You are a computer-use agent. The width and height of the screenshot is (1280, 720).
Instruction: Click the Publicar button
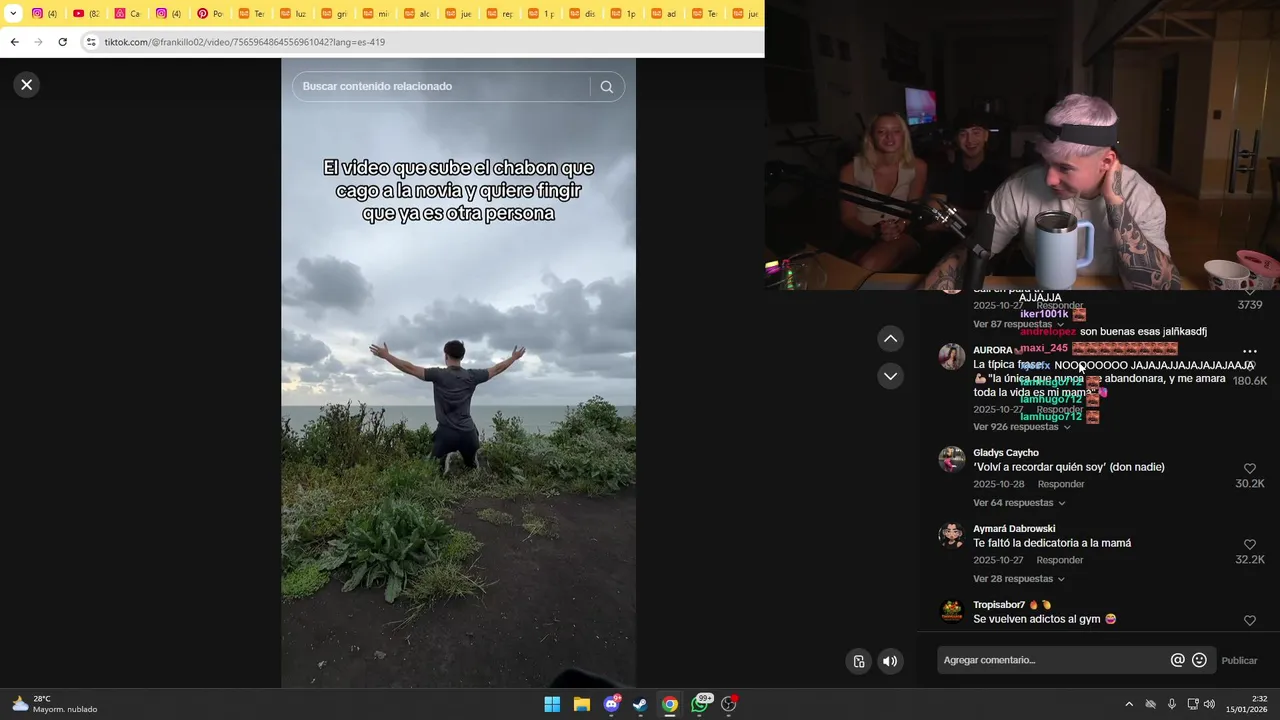[x=1239, y=660]
